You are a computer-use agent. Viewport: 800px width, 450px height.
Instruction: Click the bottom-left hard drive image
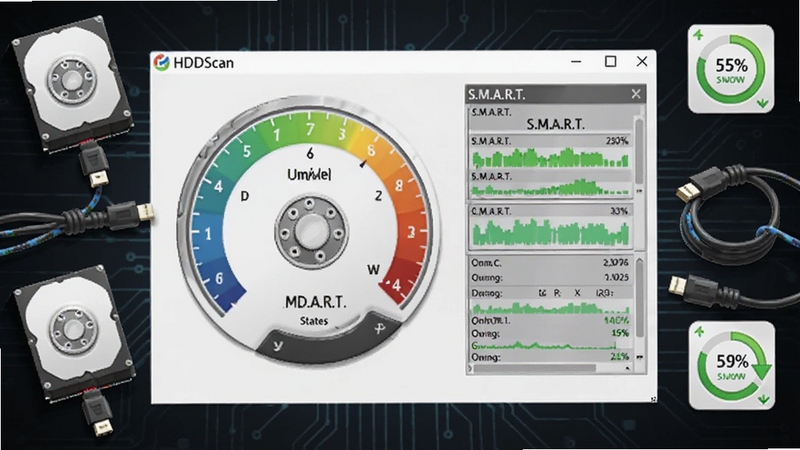74,332
